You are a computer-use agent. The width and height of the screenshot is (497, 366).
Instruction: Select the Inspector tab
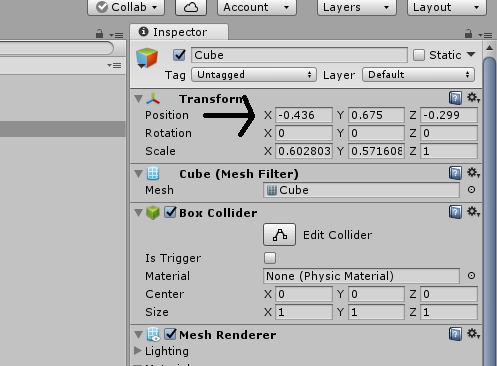tap(179, 32)
